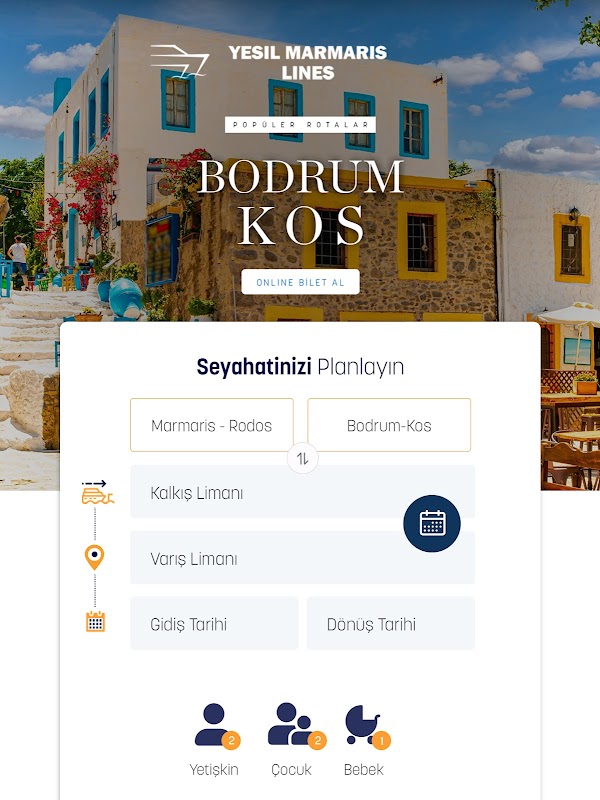Click the Bebek count badge showing 1
This screenshot has width=600, height=800.
(382, 740)
